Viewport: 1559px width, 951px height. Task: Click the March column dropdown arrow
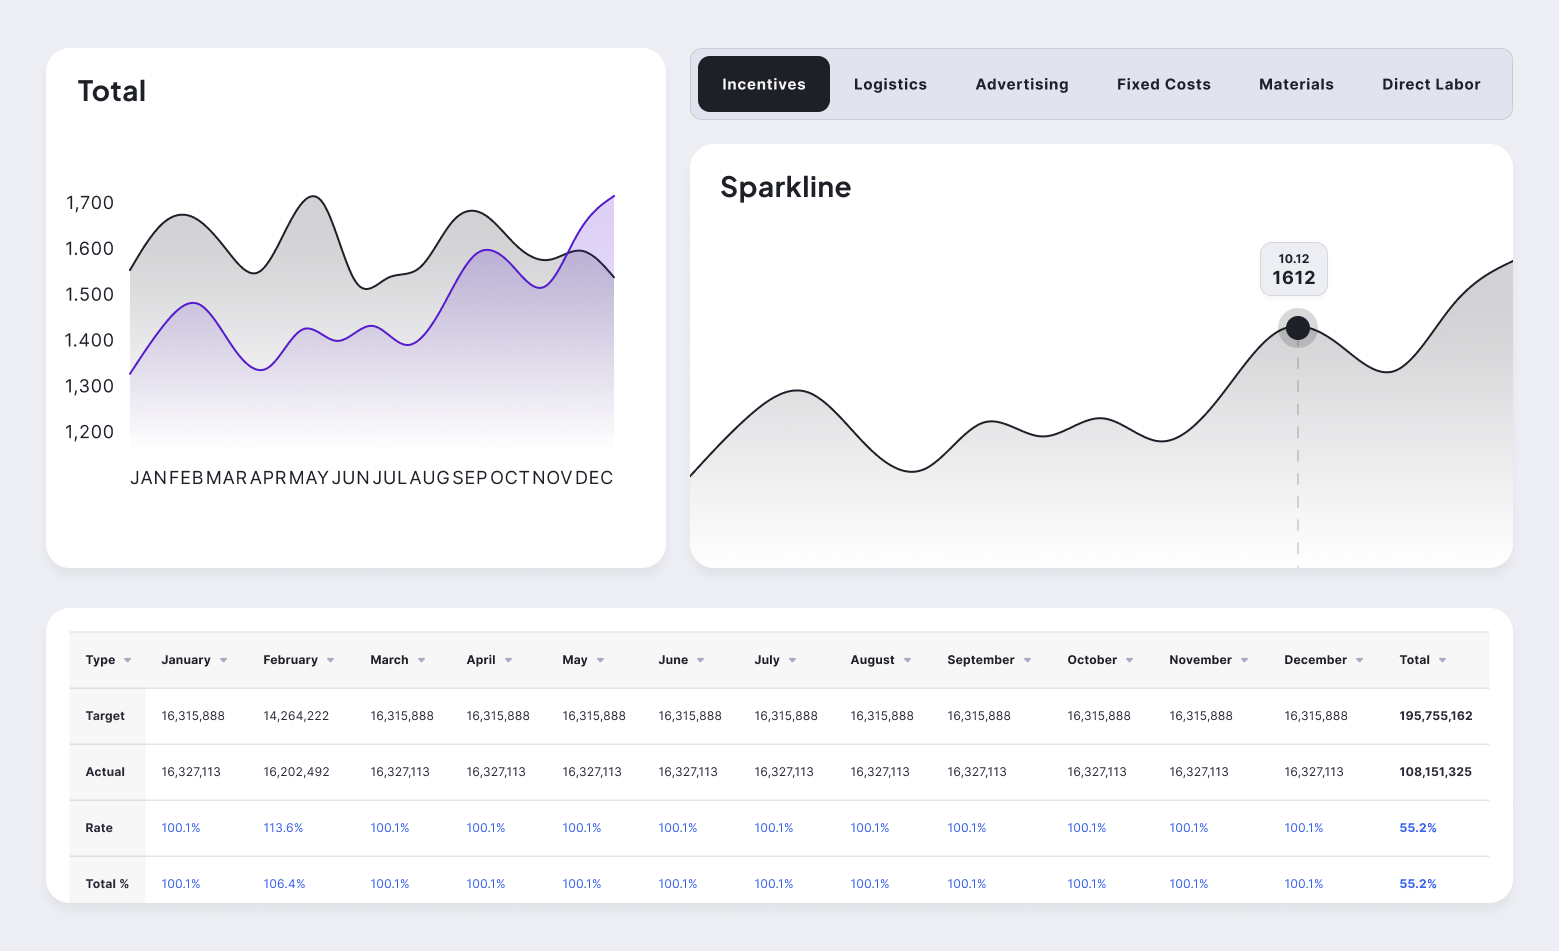[421, 661]
